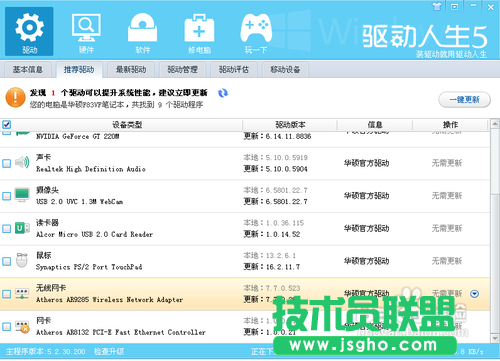The width and height of the screenshot is (500, 361).
Task: Open the 硬件 hardware monitor icon
Action: click(x=86, y=32)
